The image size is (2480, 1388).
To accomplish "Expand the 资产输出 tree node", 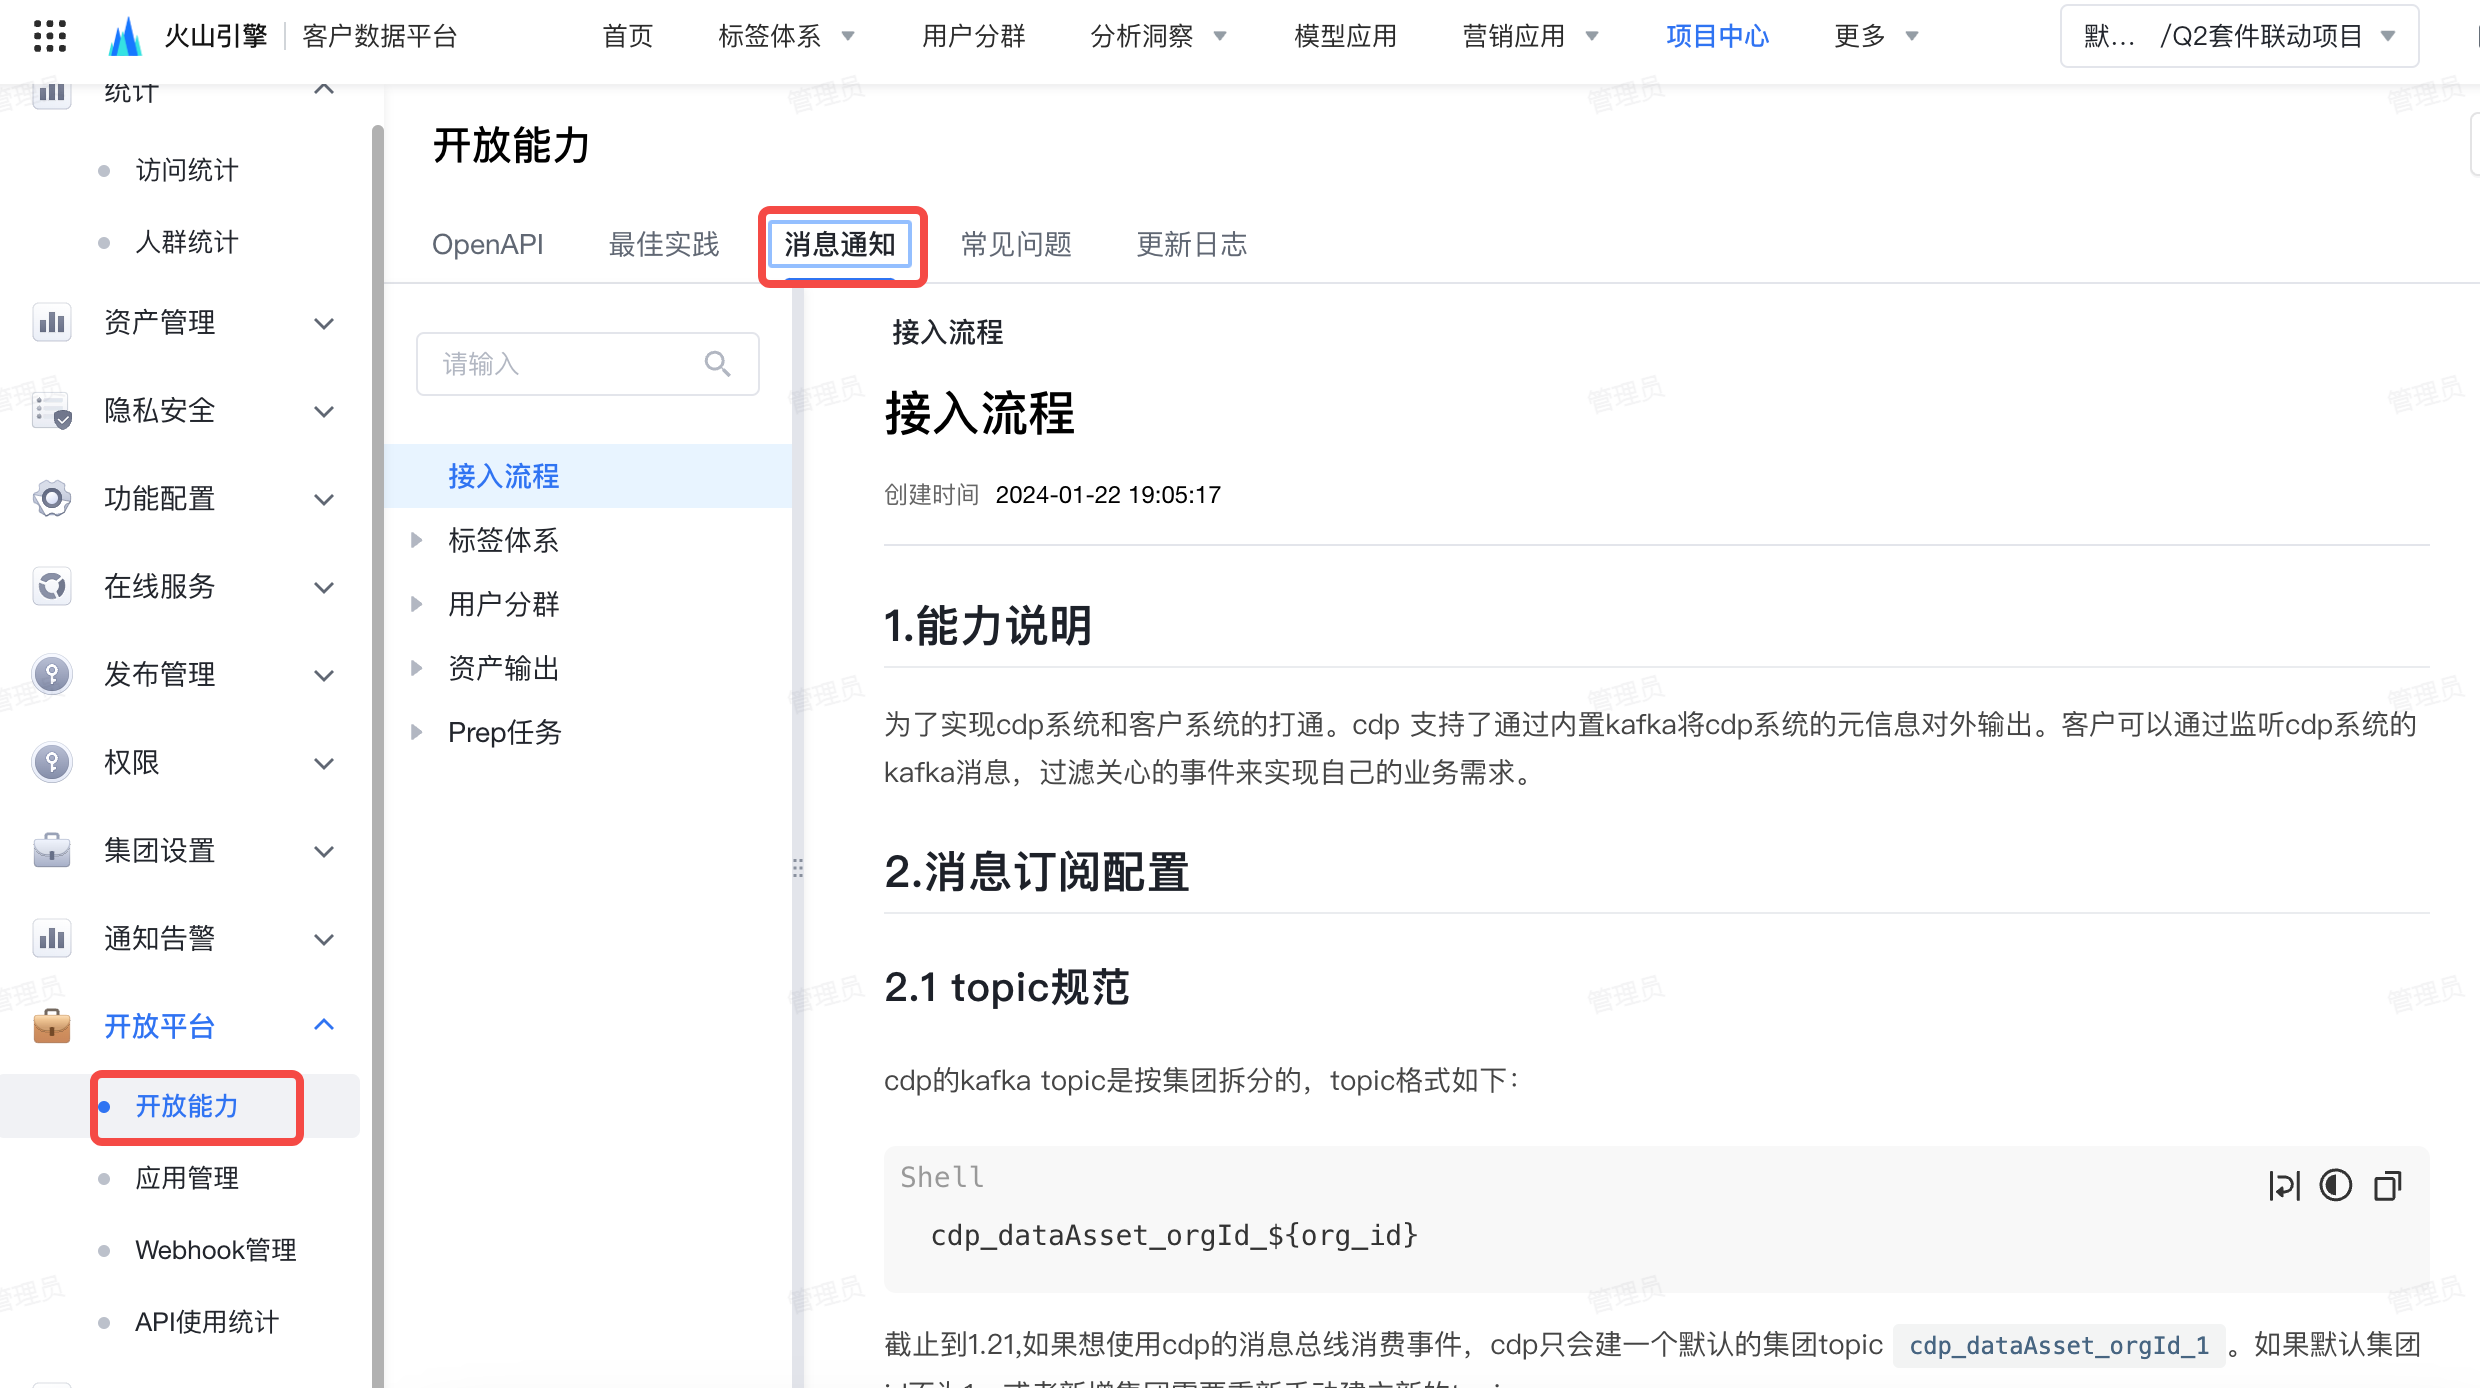I will coord(417,668).
